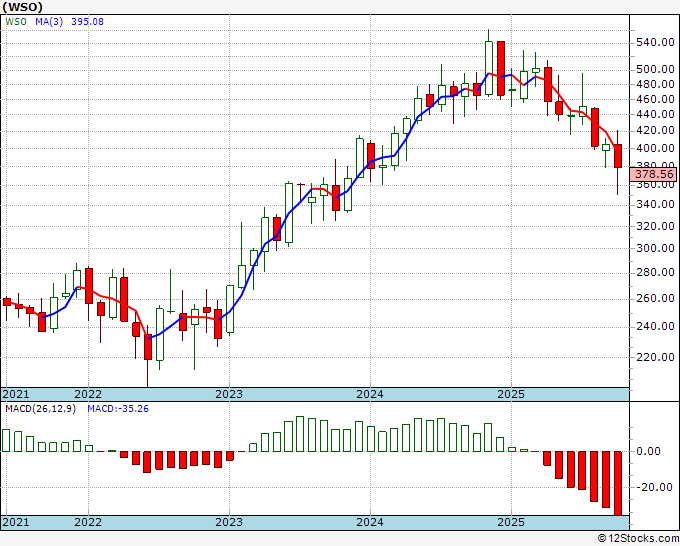Click 2022 on the price chart timeline
680x546 pixels.
point(88,394)
